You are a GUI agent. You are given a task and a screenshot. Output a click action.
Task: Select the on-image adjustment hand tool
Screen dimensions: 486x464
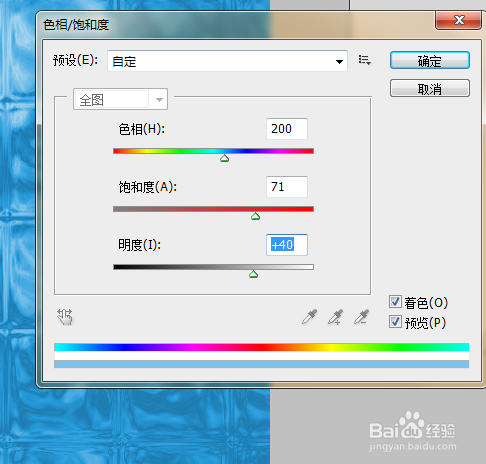point(65,317)
